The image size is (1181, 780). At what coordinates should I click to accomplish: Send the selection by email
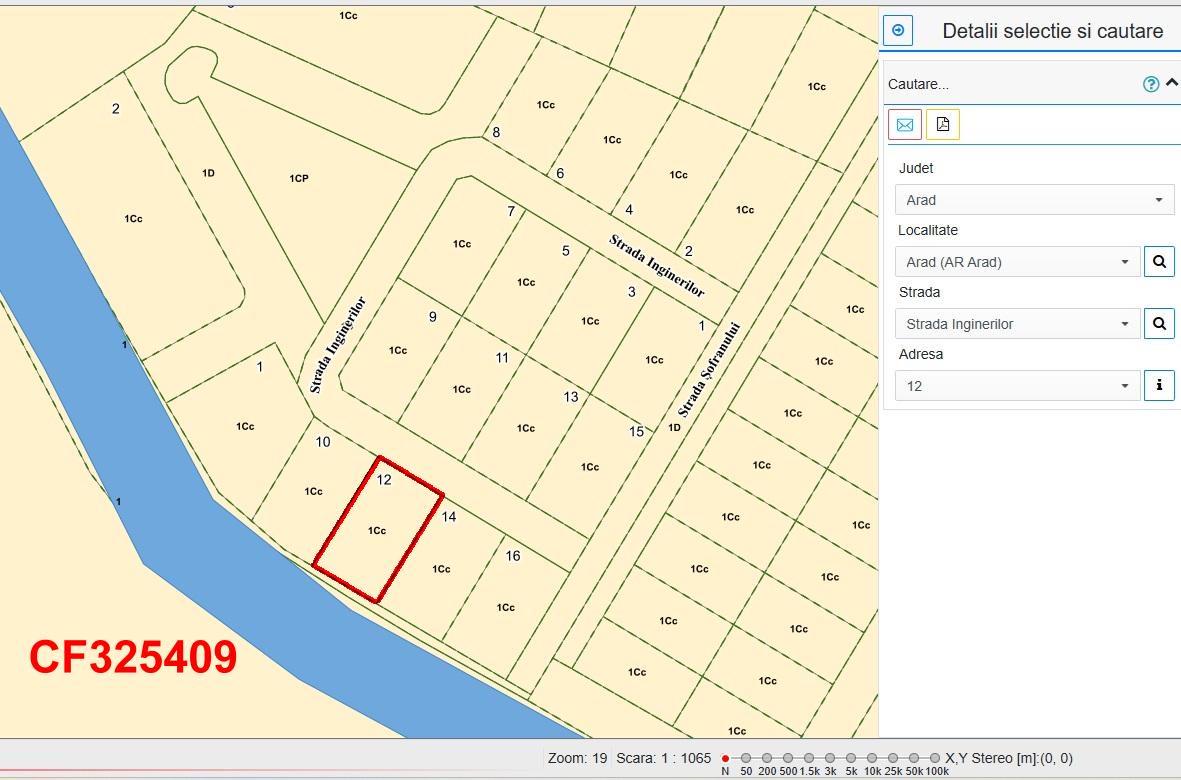(x=905, y=124)
